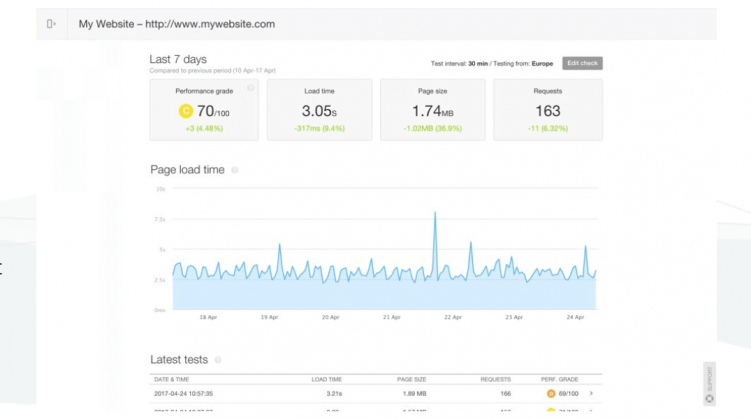Click orange grade badge in first test row
This screenshot has height=419, width=751.
(x=550, y=394)
